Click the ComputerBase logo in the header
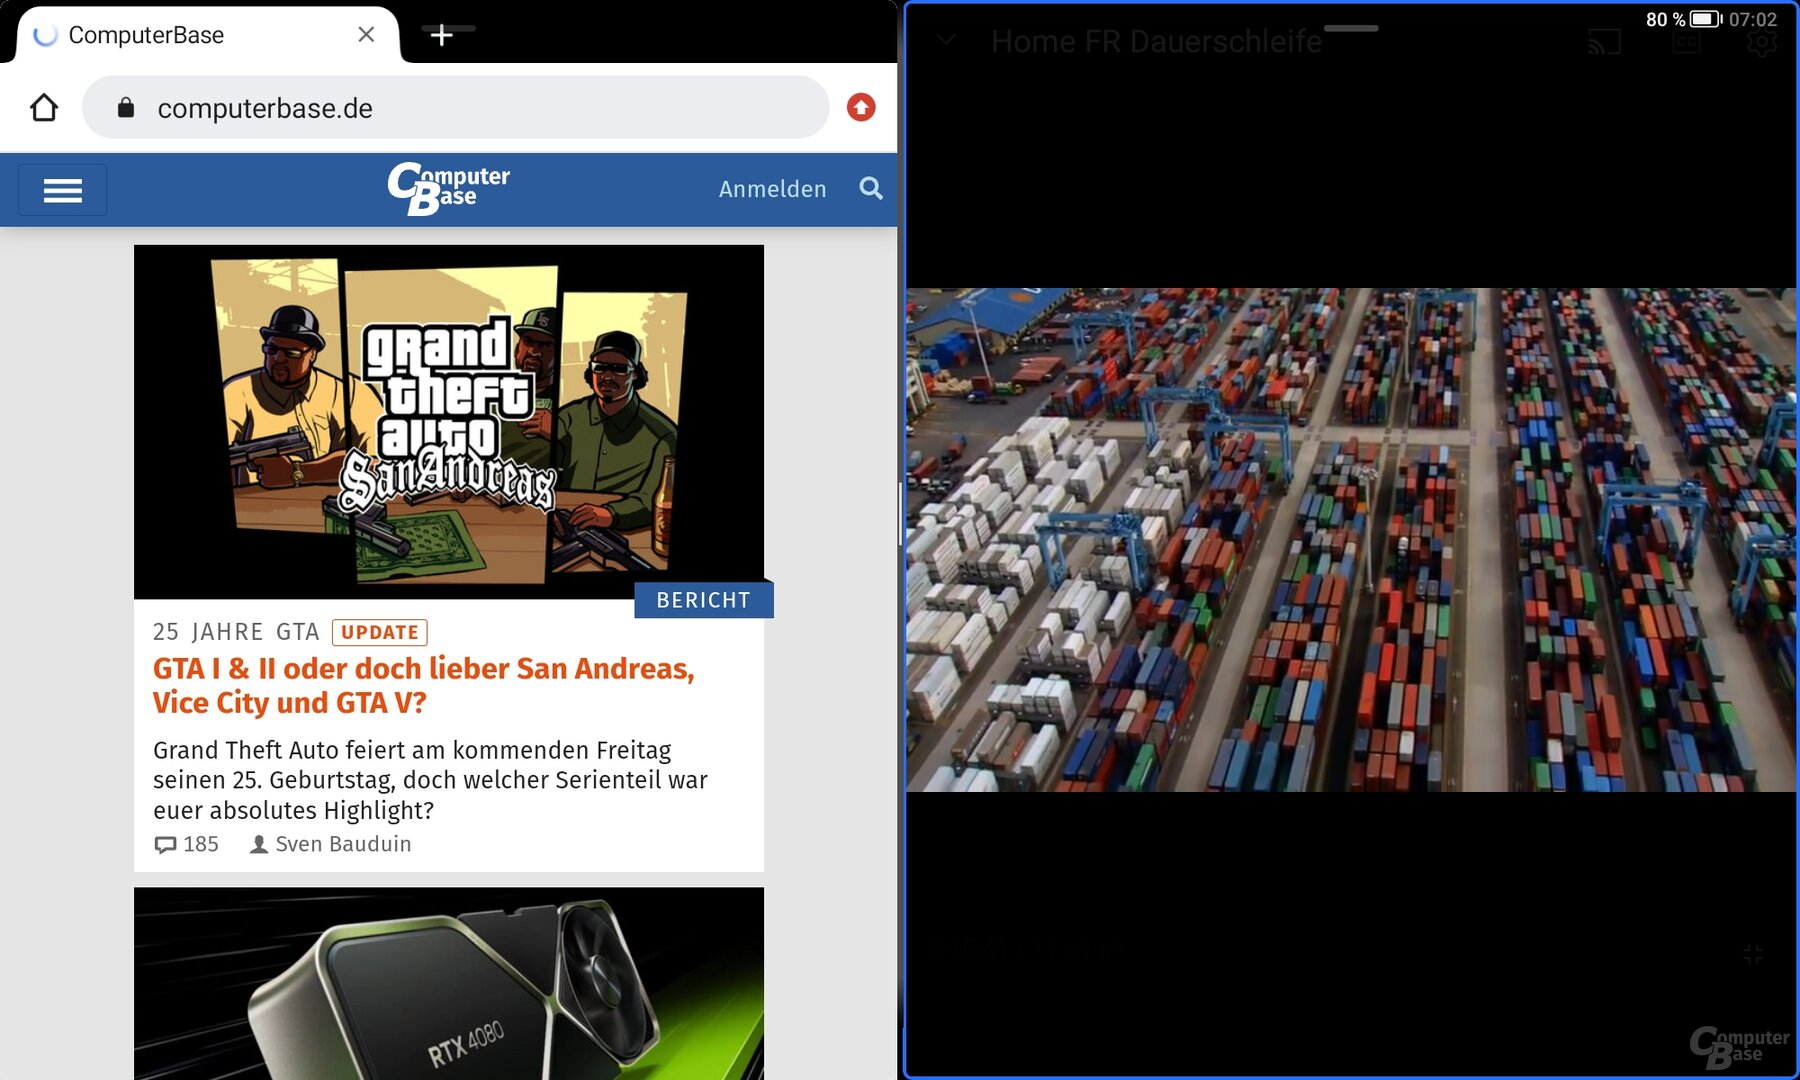 (448, 188)
